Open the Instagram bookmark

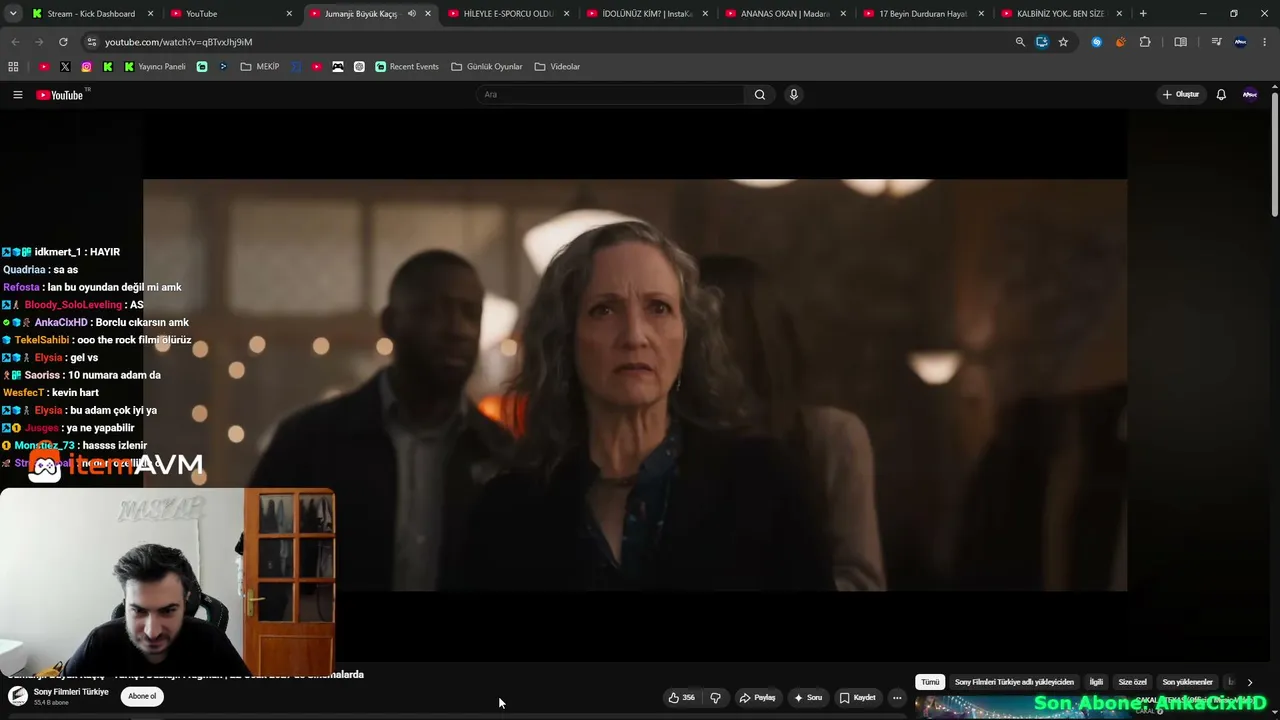click(x=87, y=67)
